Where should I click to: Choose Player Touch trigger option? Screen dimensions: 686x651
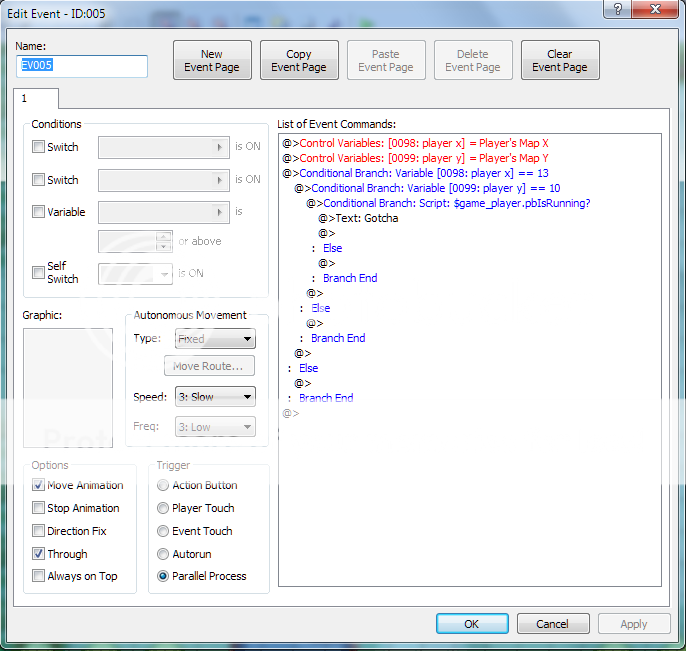click(163, 508)
